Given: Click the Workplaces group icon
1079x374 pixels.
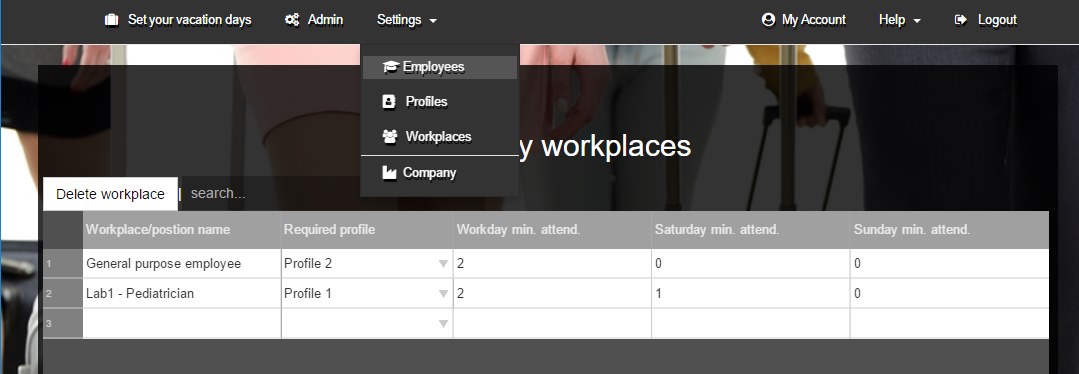Looking at the screenshot, I should coord(389,136).
